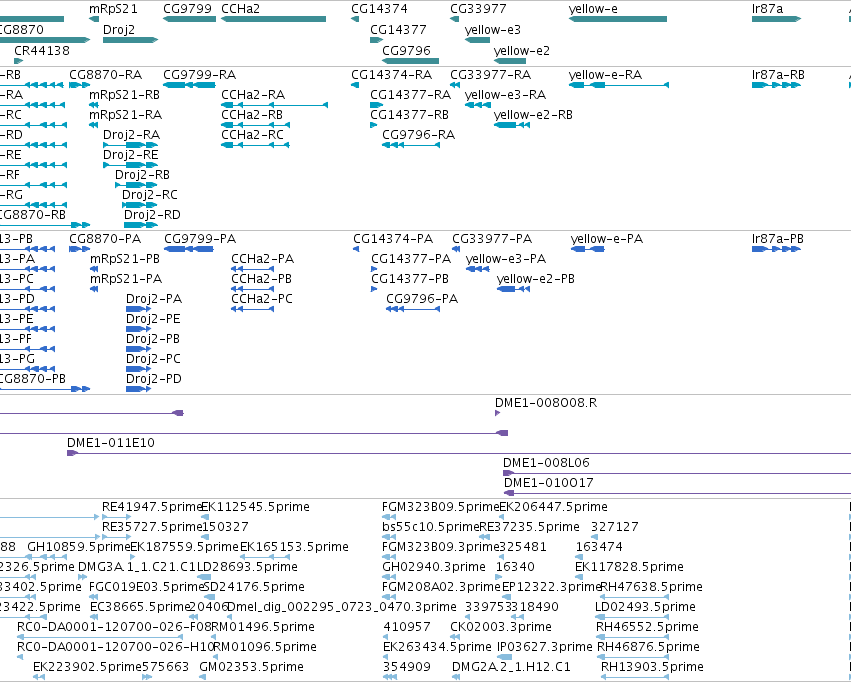Select the CG14377-RA transcript label
Image resolution: width=851 pixels, height=682 pixels.
point(411,94)
